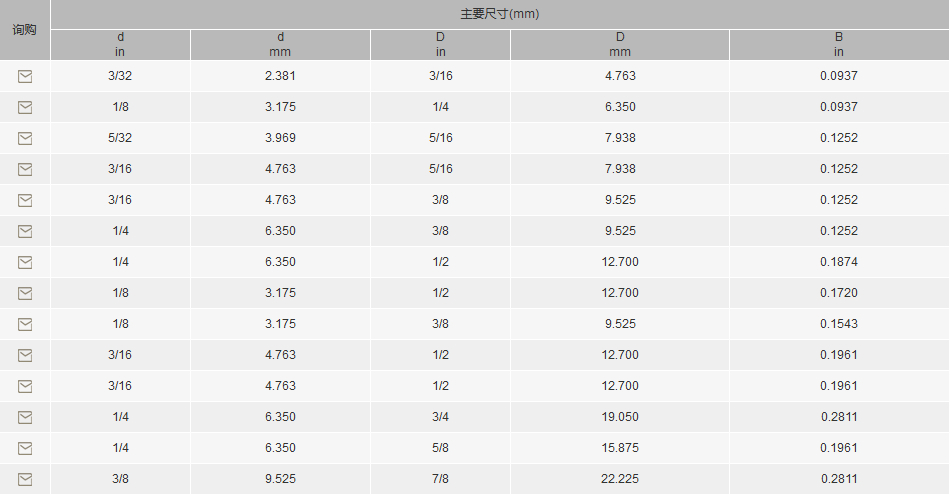Click the d mm column header
Viewport: 950px width, 494px height.
280,45
